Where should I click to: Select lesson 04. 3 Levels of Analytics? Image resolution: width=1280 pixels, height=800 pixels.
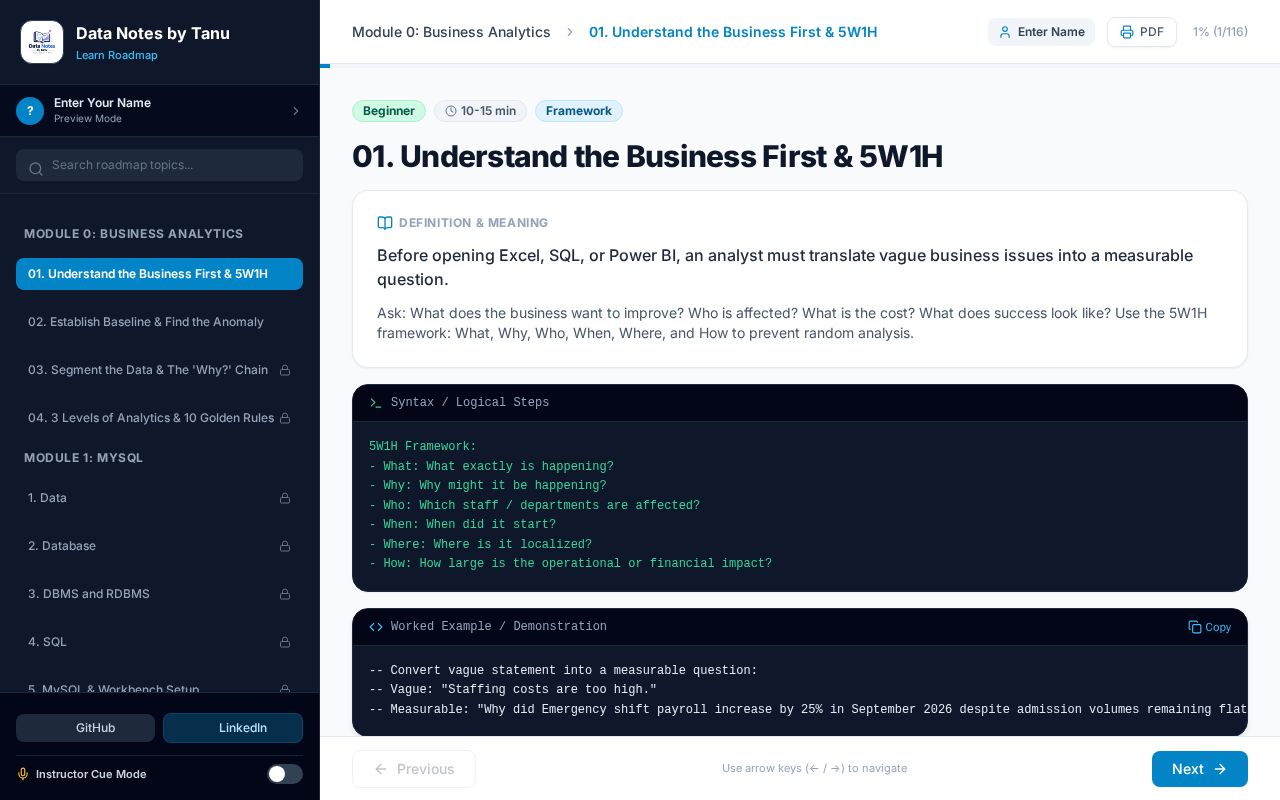click(x=159, y=418)
